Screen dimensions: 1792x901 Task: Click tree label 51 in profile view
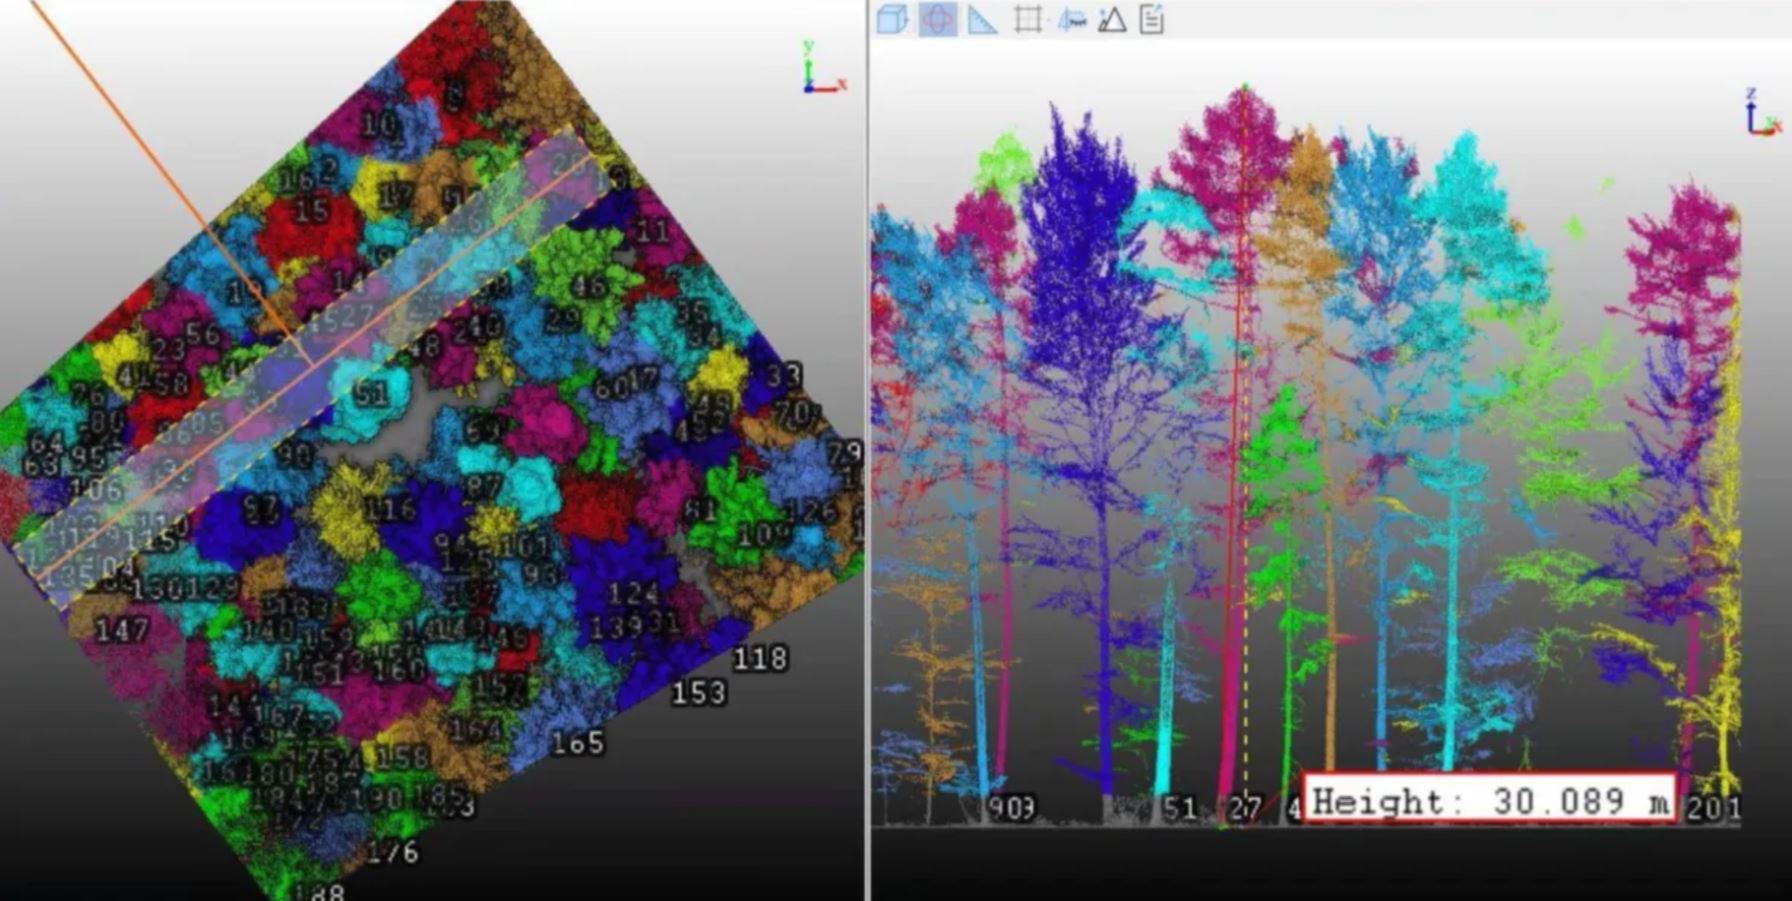(1179, 807)
